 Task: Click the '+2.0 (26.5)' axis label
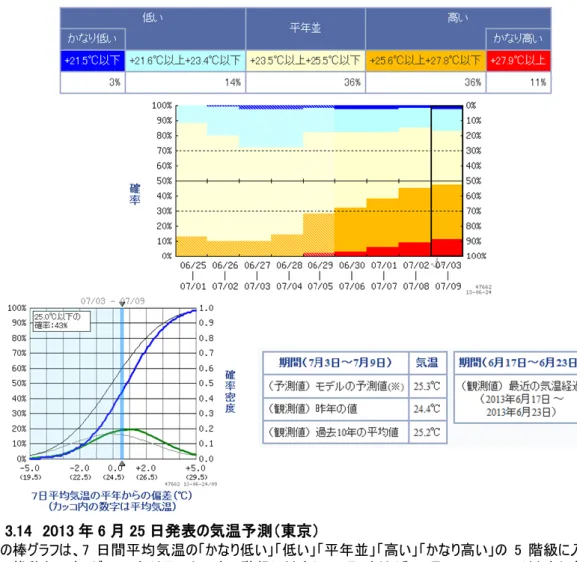146,472
